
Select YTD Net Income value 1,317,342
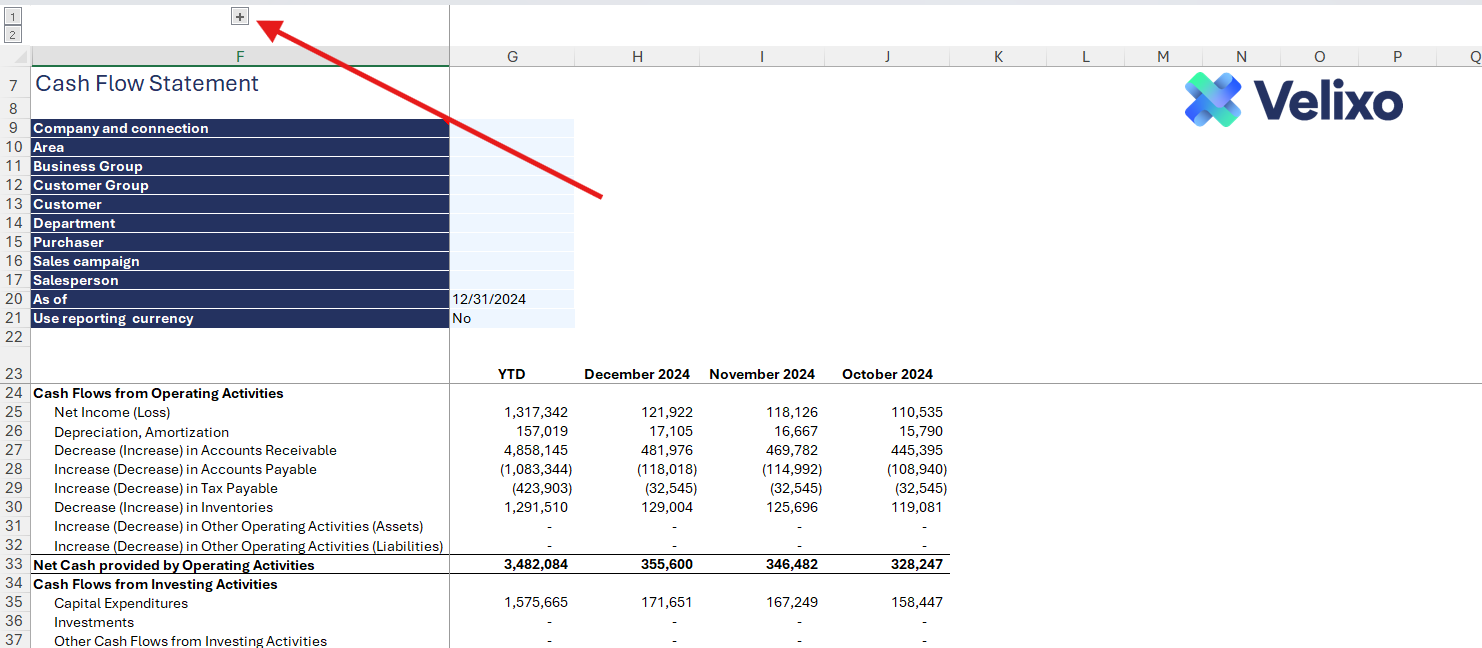pyautogui.click(x=536, y=412)
